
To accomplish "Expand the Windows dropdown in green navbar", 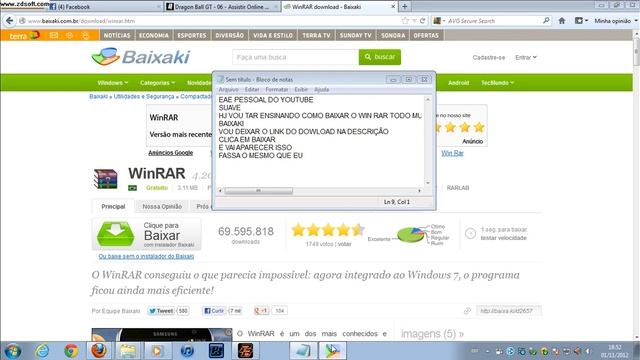I will [x=113, y=83].
